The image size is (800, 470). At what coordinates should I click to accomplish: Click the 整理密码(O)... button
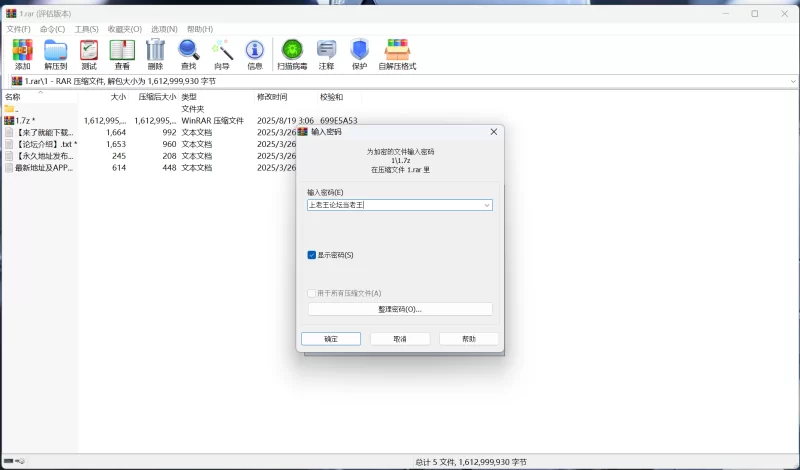[x=400, y=309]
